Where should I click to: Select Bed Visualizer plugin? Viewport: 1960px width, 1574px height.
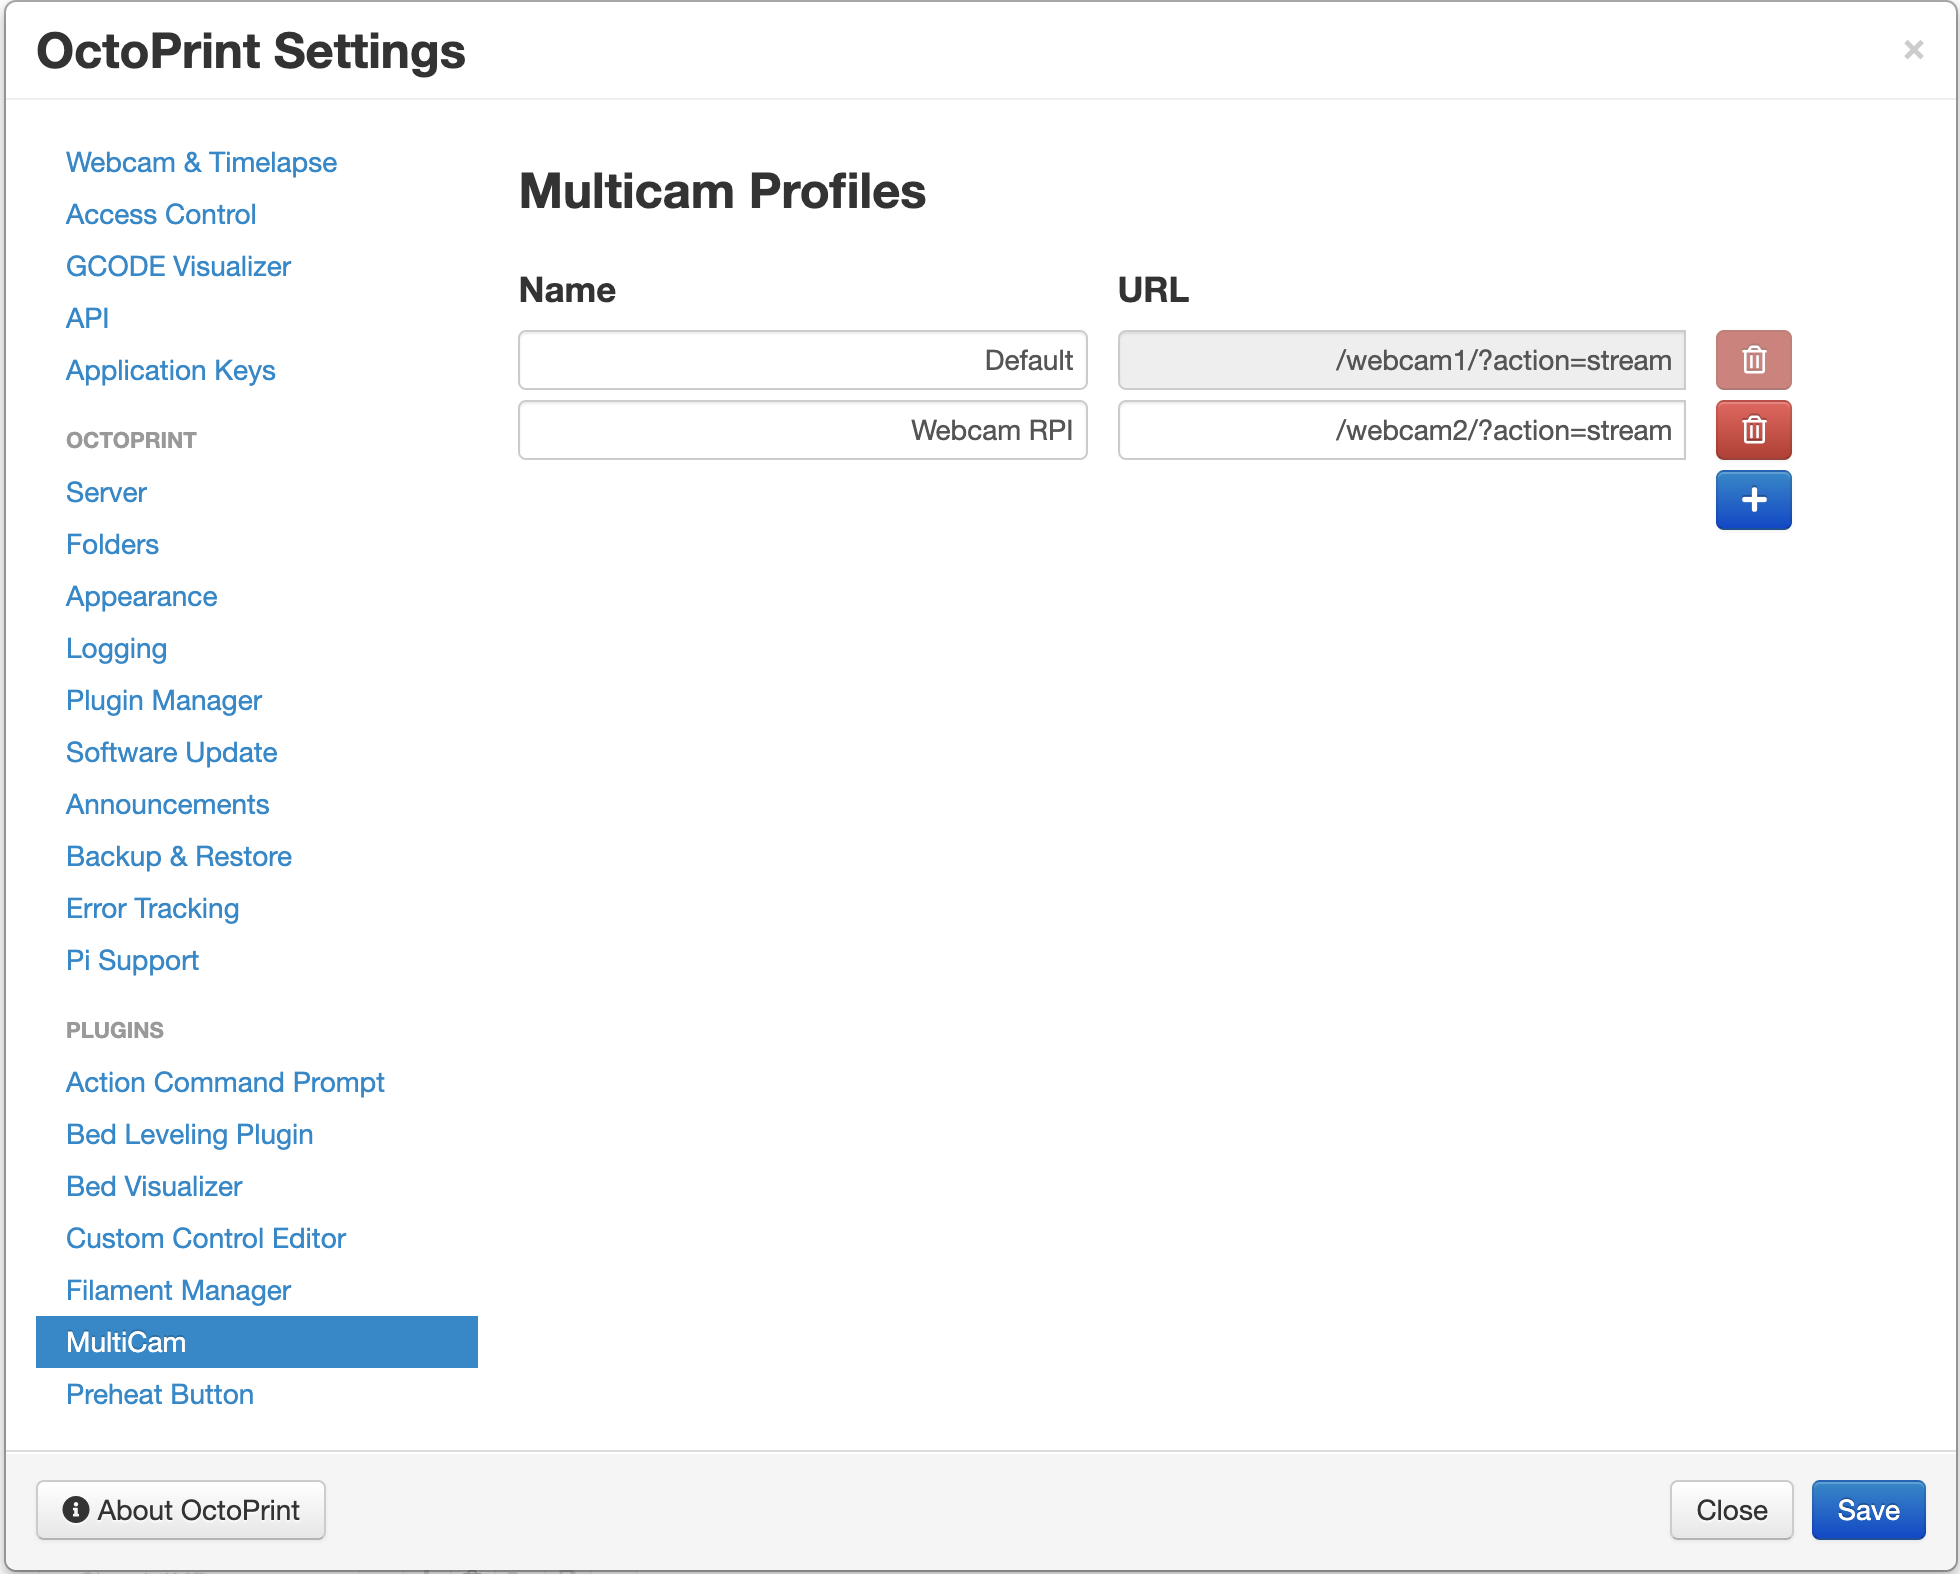(154, 1186)
